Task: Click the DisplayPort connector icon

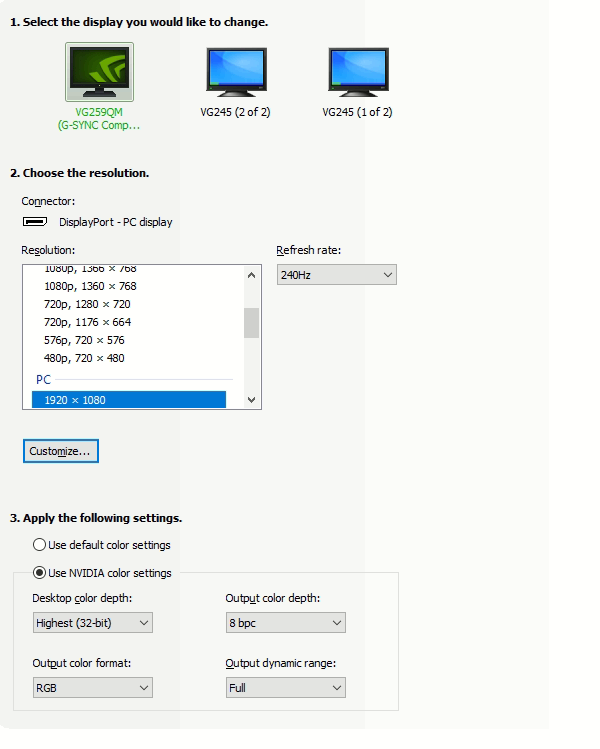Action: (x=35, y=222)
